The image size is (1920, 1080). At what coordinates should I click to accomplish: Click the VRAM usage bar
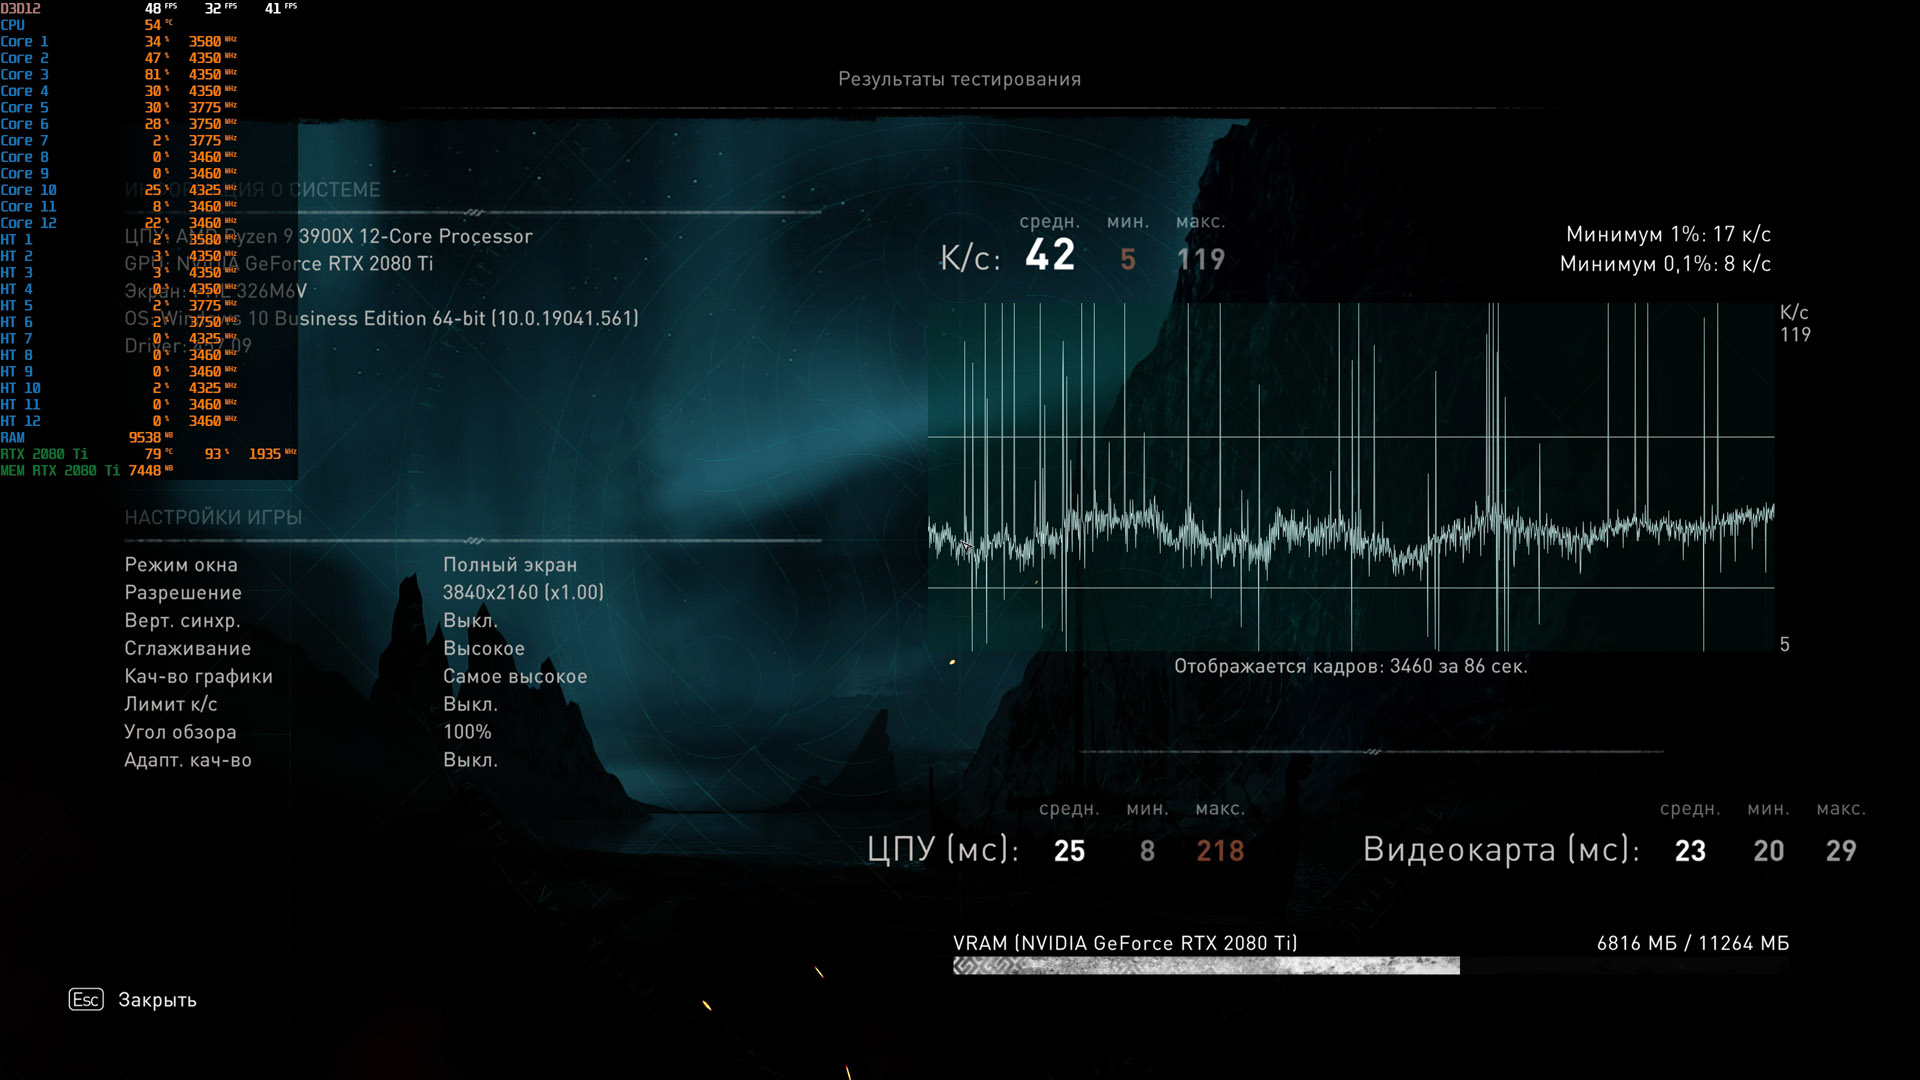pos(1371,966)
